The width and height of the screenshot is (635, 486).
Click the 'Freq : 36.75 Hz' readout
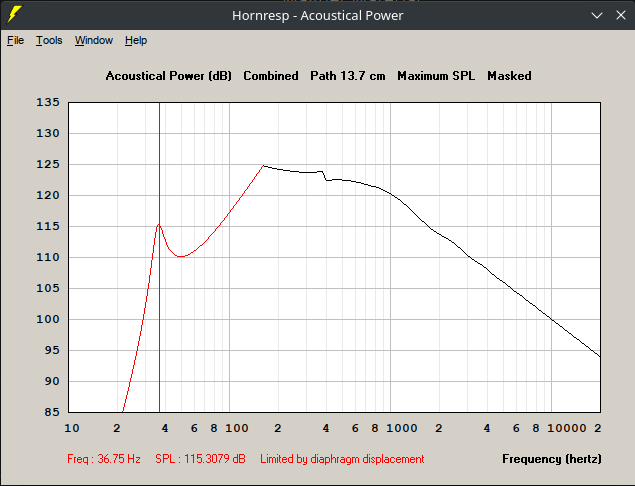pyautogui.click(x=104, y=459)
